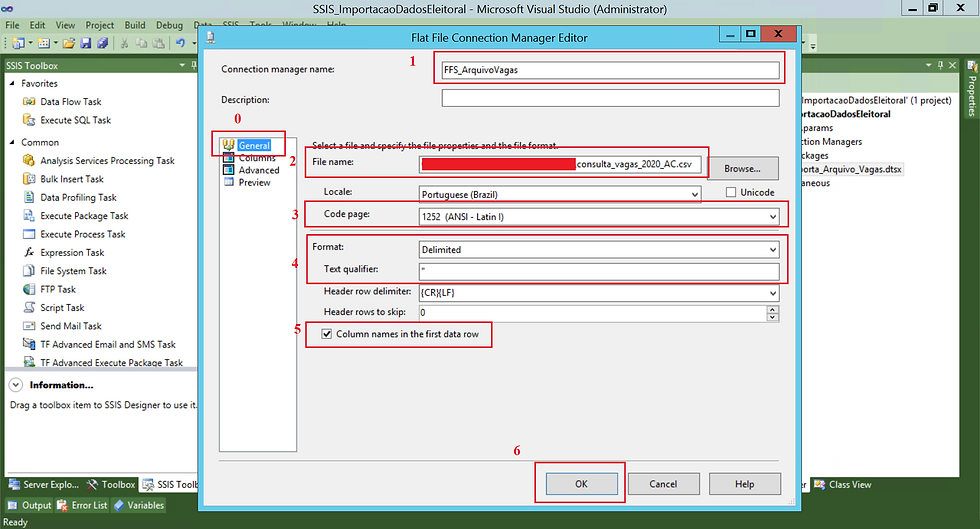Click the Browse... button
The image size is (980, 529).
pyautogui.click(x=742, y=169)
